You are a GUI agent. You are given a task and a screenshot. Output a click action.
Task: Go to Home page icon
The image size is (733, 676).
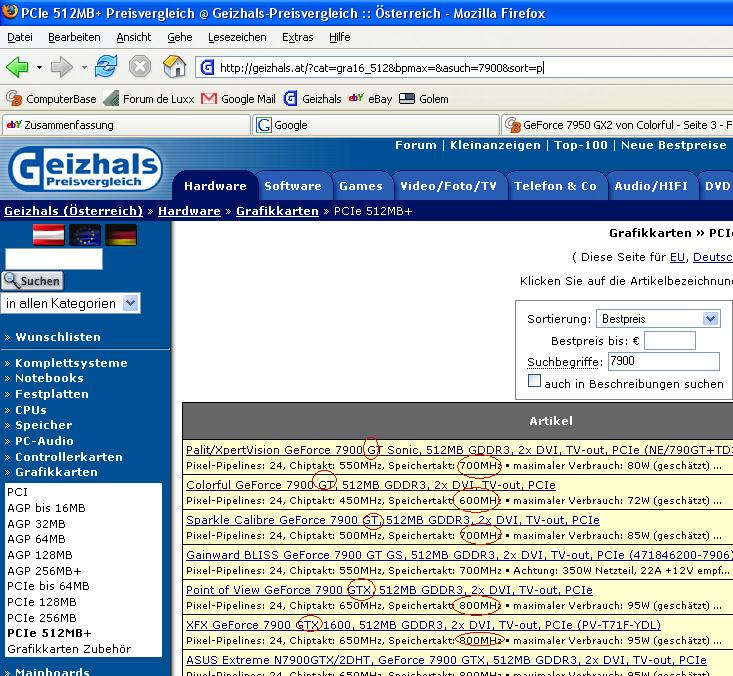click(175, 66)
